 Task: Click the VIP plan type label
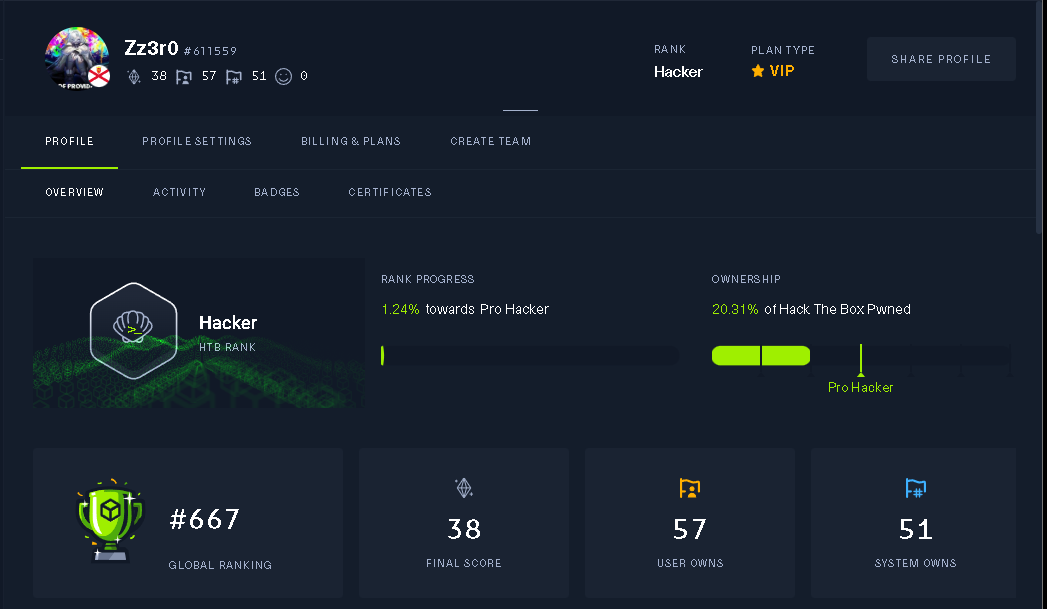(x=782, y=71)
